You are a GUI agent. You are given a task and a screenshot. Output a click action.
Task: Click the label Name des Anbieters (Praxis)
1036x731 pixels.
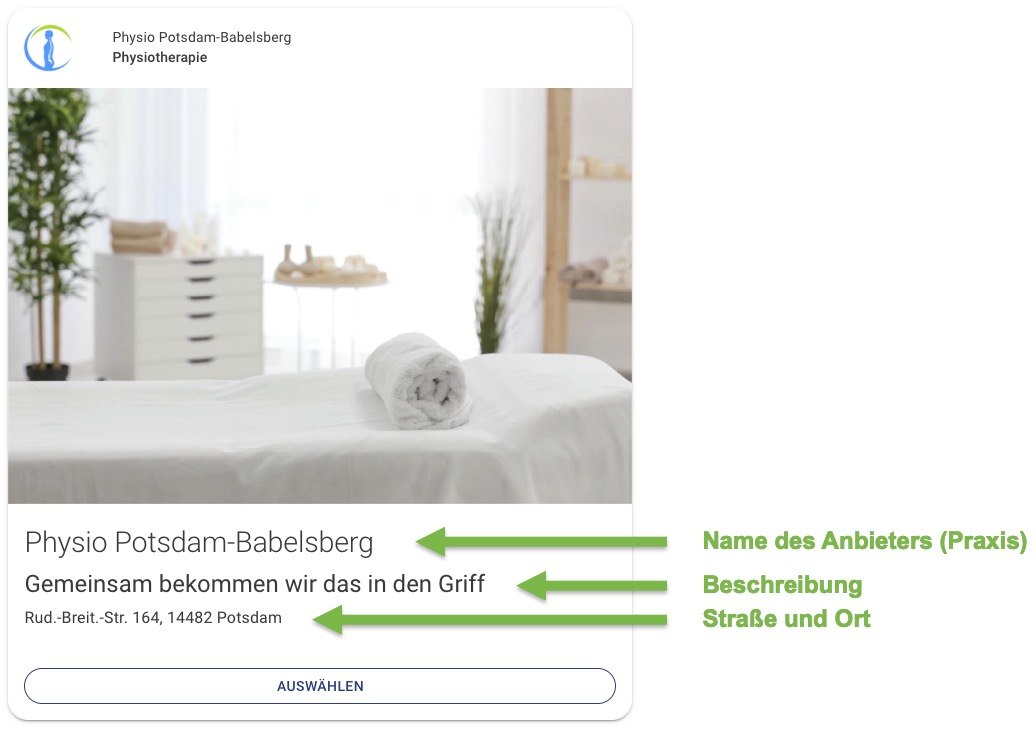(865, 541)
